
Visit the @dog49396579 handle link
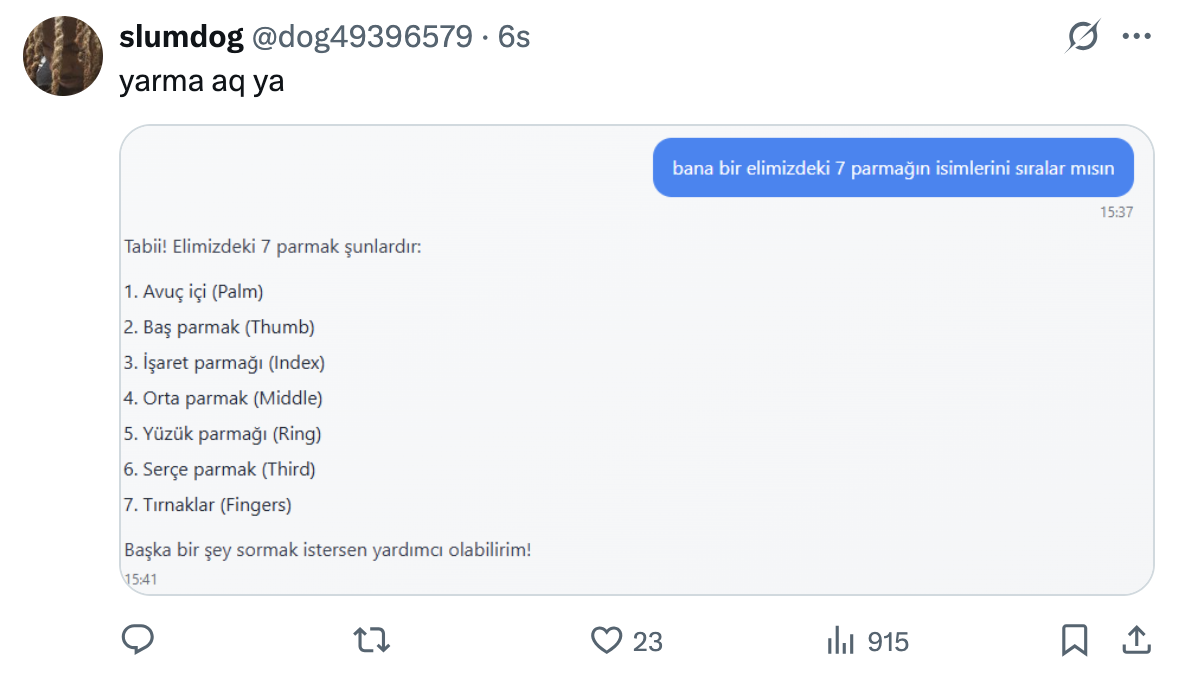pos(360,37)
